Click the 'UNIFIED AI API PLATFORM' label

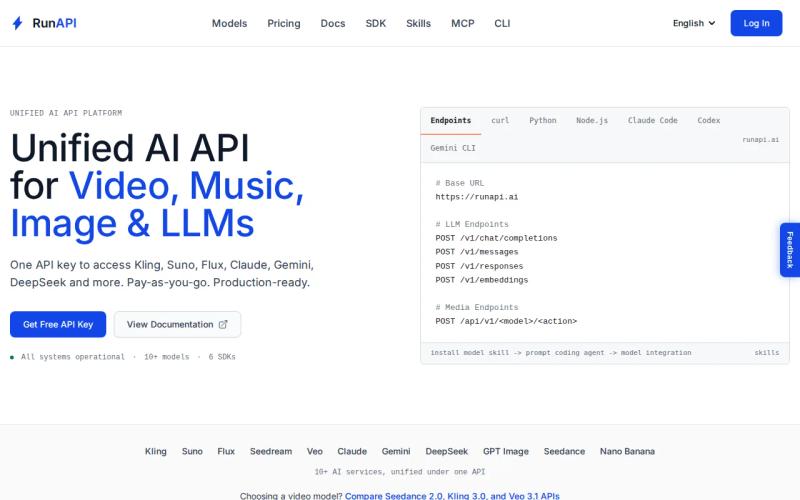point(66,113)
